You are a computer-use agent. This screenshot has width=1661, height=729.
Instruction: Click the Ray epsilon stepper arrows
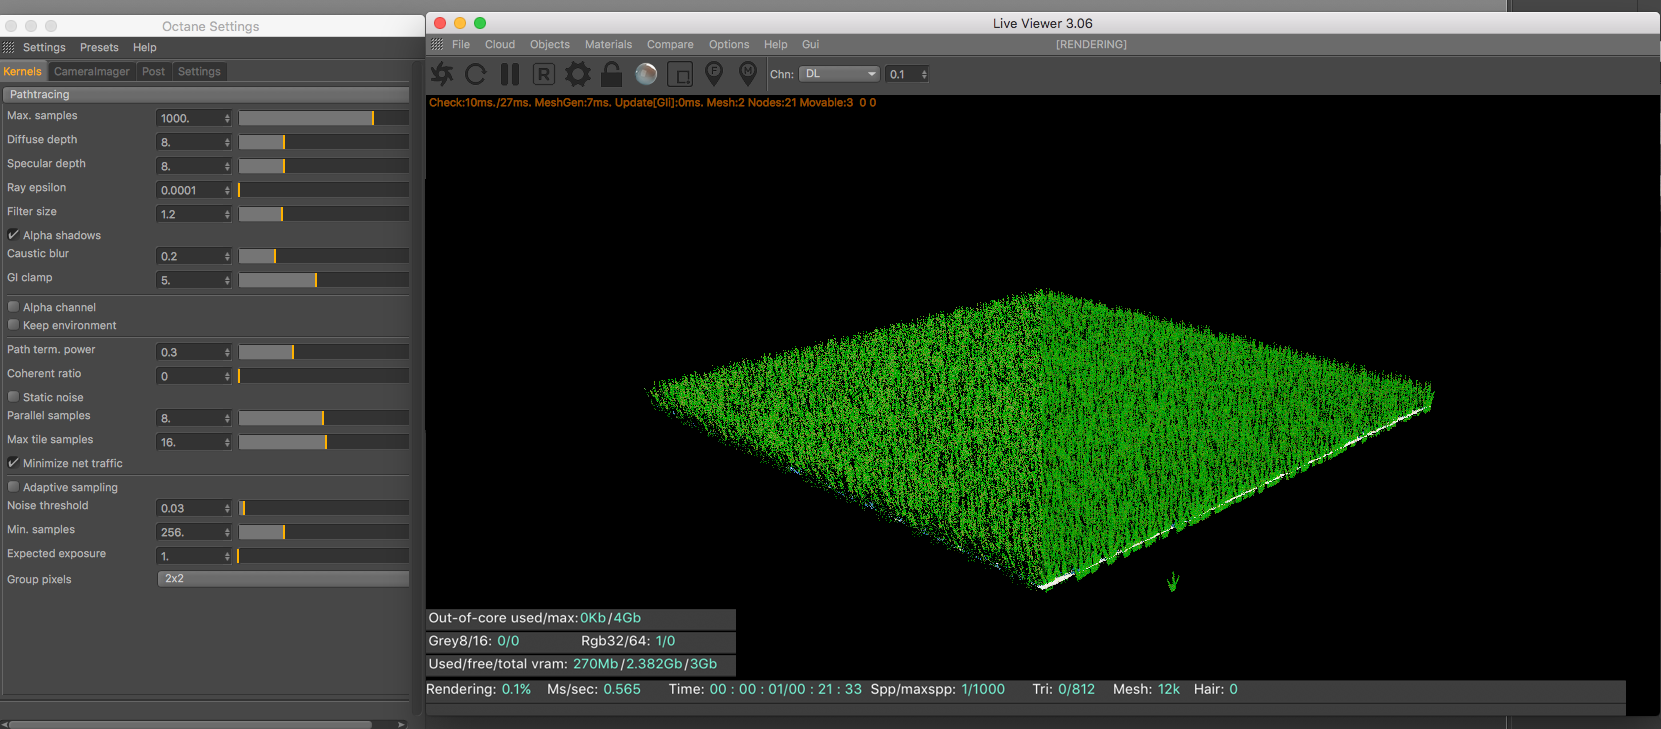pyautogui.click(x=227, y=190)
